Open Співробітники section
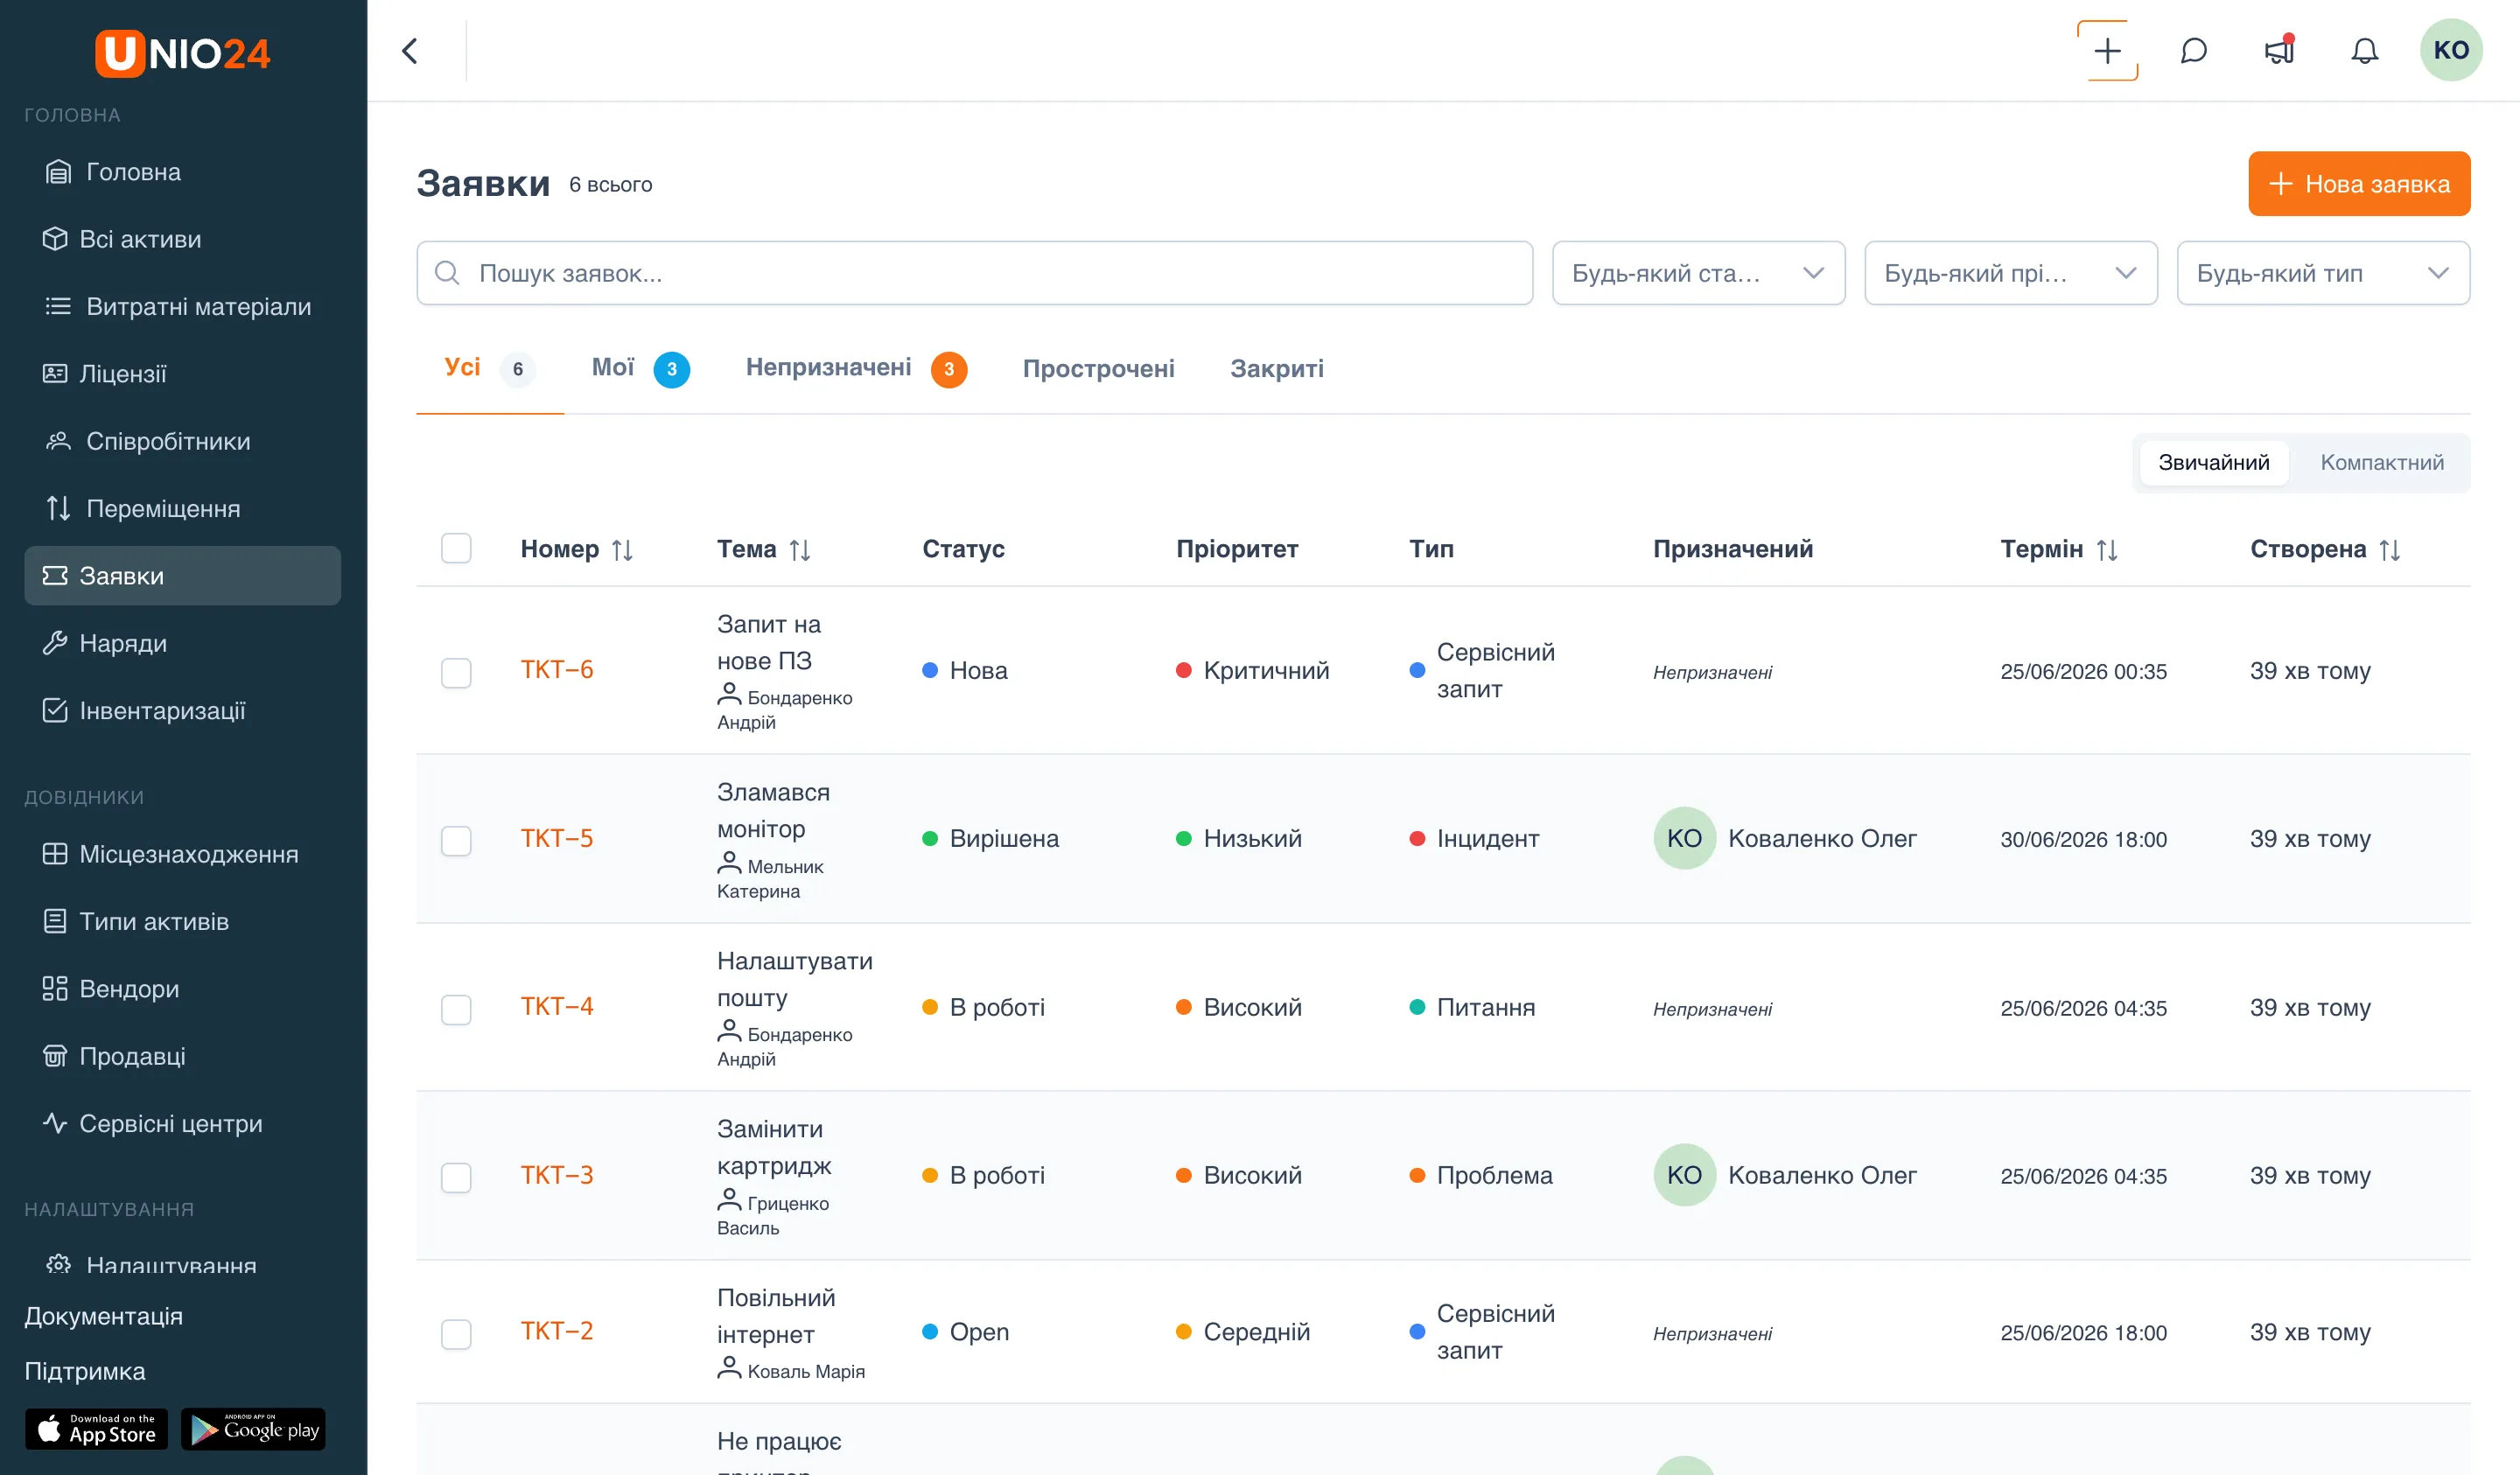 click(x=183, y=441)
